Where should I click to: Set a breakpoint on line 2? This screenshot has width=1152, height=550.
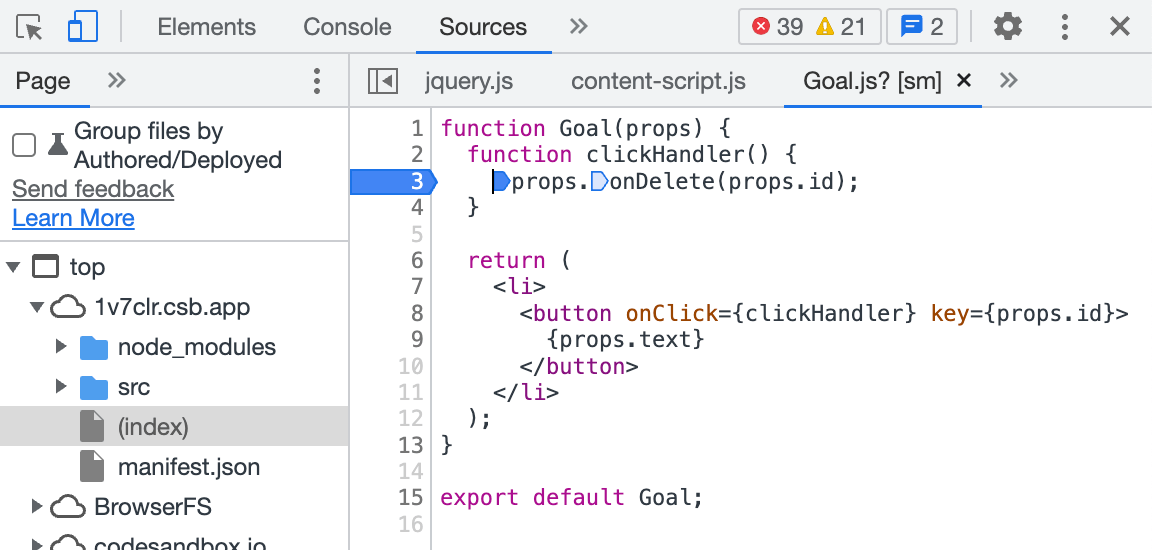tap(417, 155)
